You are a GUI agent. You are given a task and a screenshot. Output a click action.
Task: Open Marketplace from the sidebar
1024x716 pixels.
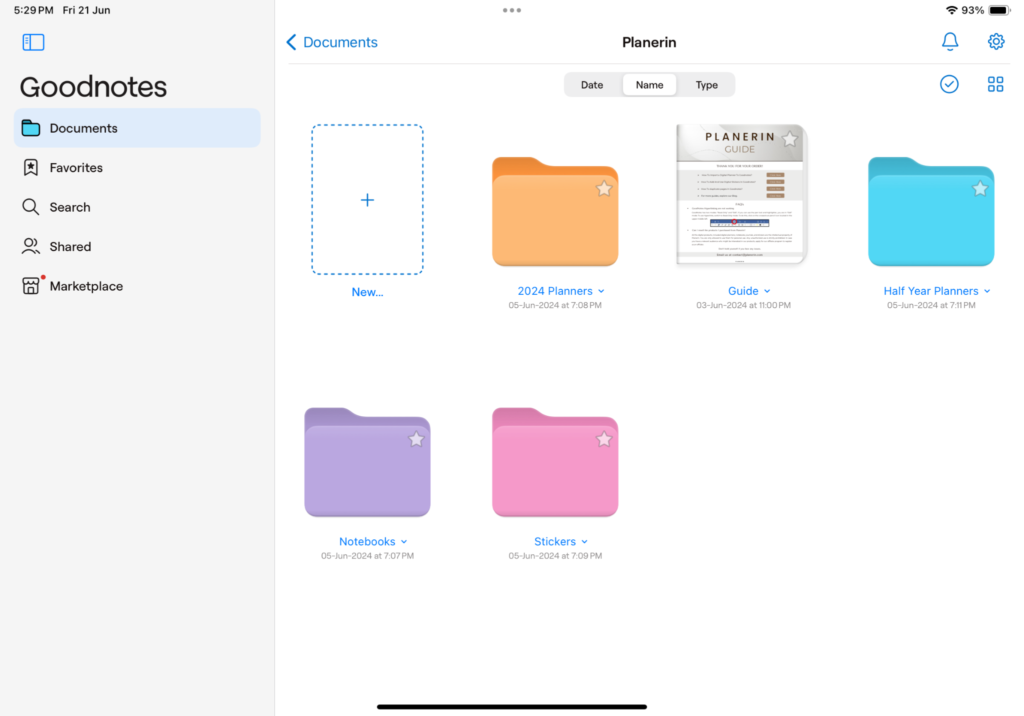[137, 286]
